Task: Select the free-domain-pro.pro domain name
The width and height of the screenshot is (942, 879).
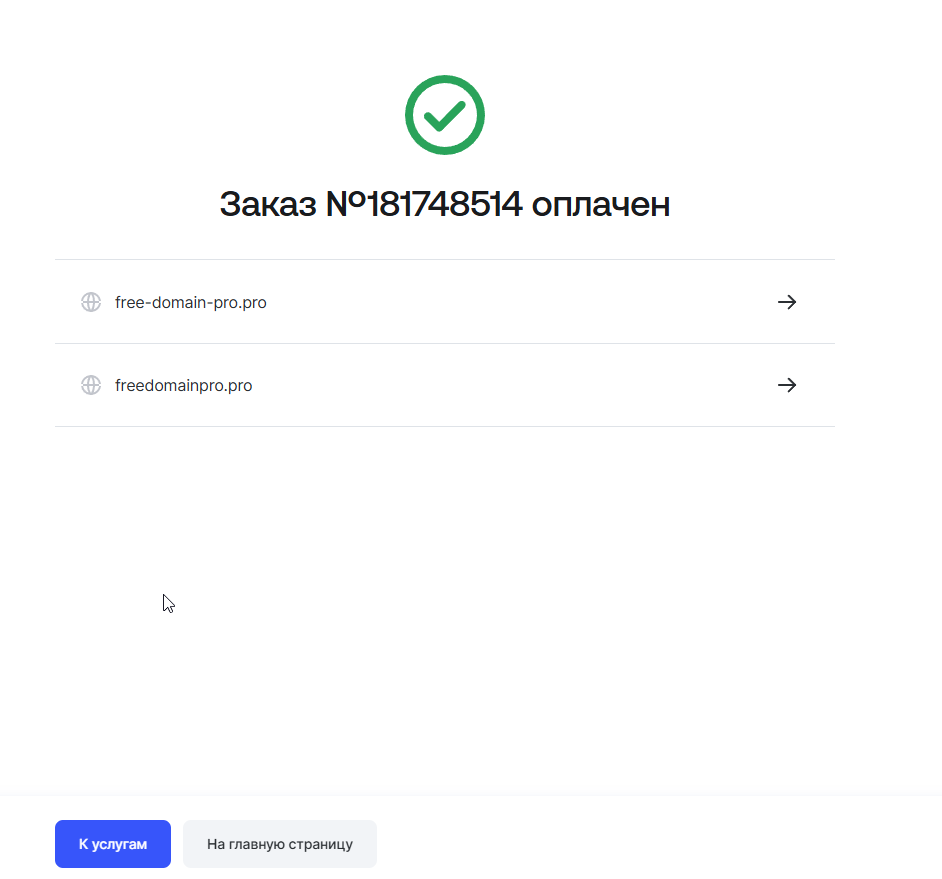Action: tap(190, 302)
